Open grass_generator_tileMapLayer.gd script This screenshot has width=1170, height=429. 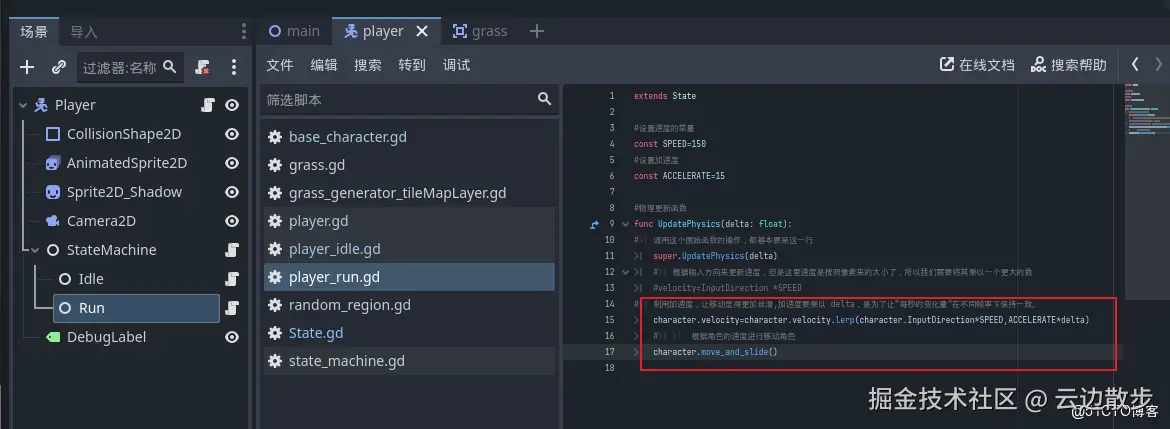tap(409, 193)
